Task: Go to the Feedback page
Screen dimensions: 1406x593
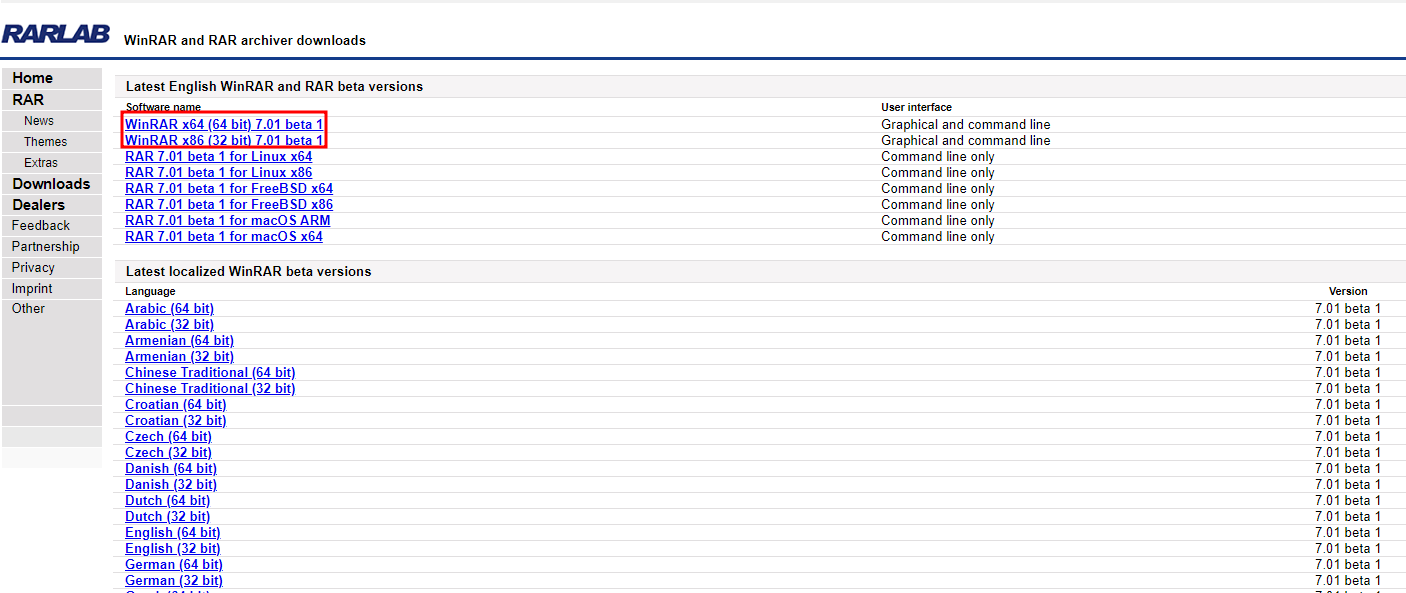Action: (x=41, y=226)
